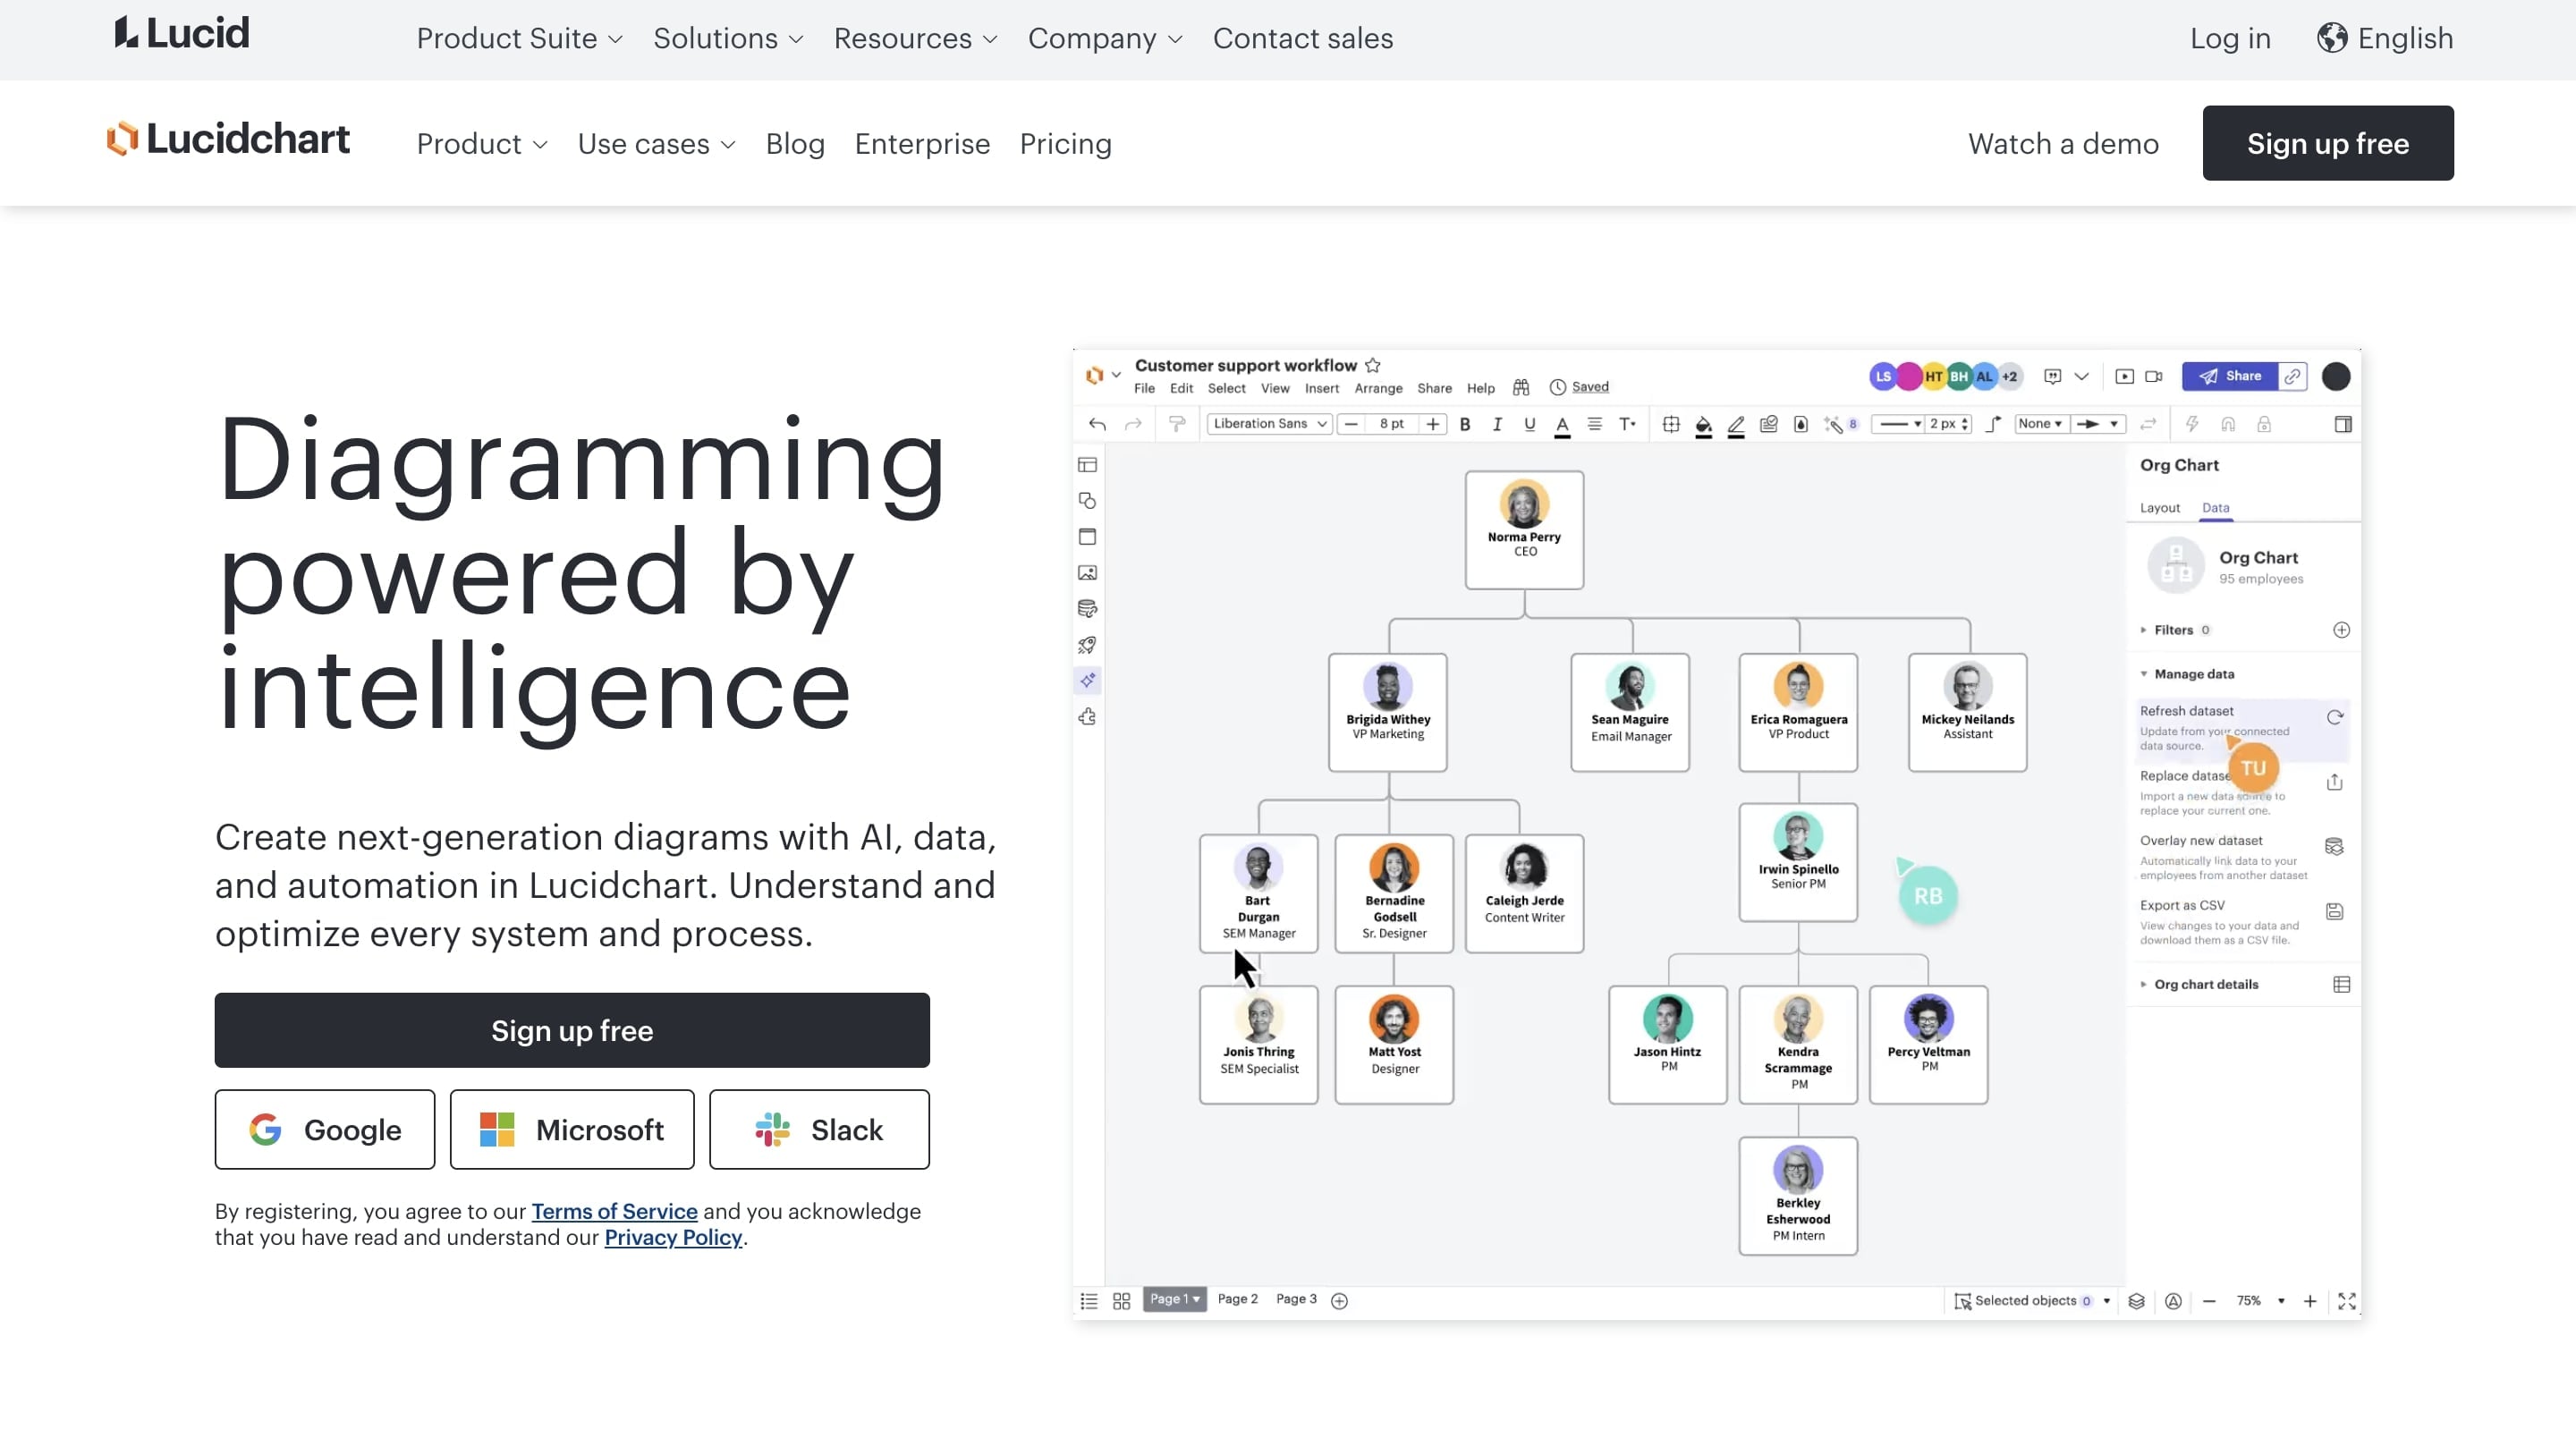Image resolution: width=2576 pixels, height=1447 pixels.
Task: Click the export as CSV save icon
Action: click(x=2334, y=911)
